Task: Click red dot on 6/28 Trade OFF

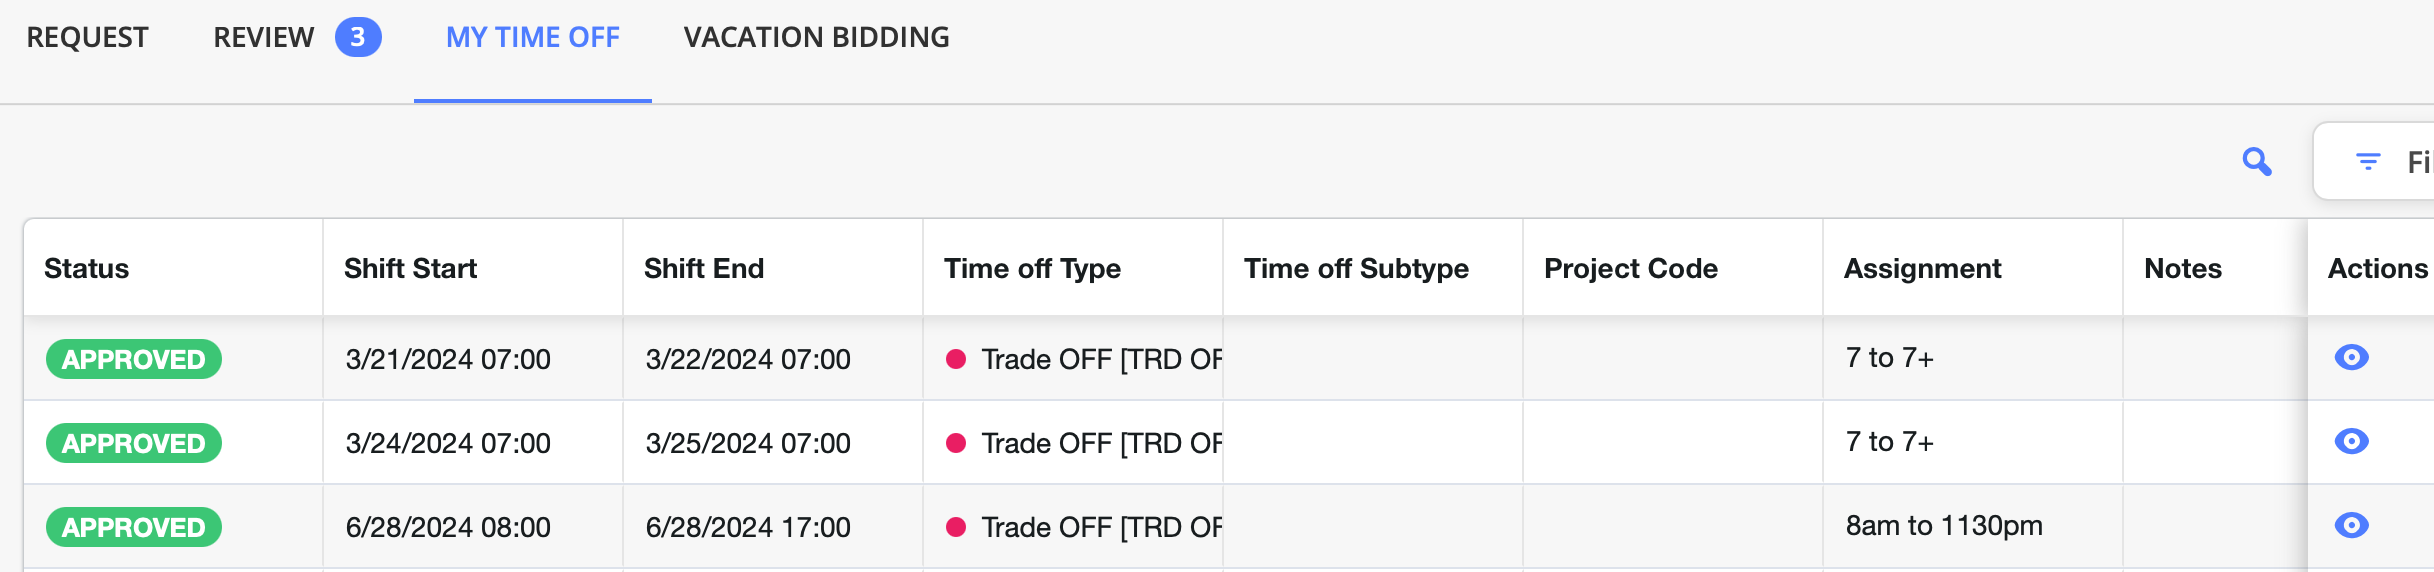Action: pos(956,527)
